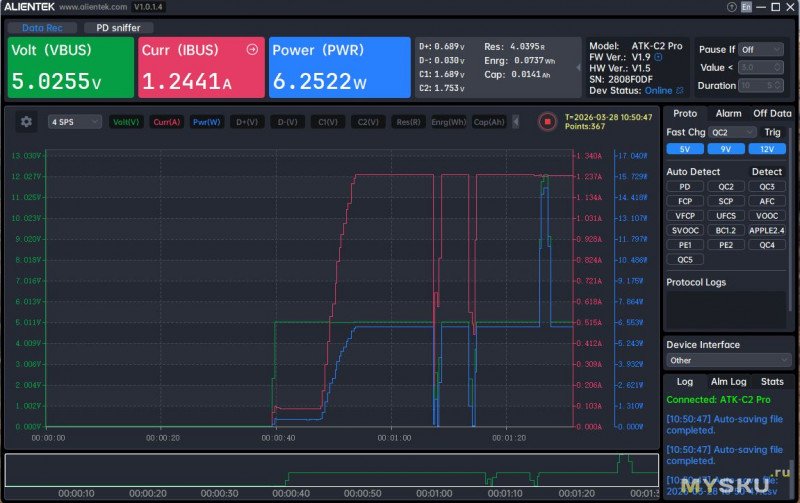Collapse the channel list left arrow
The image size is (800, 503).
coord(516,122)
